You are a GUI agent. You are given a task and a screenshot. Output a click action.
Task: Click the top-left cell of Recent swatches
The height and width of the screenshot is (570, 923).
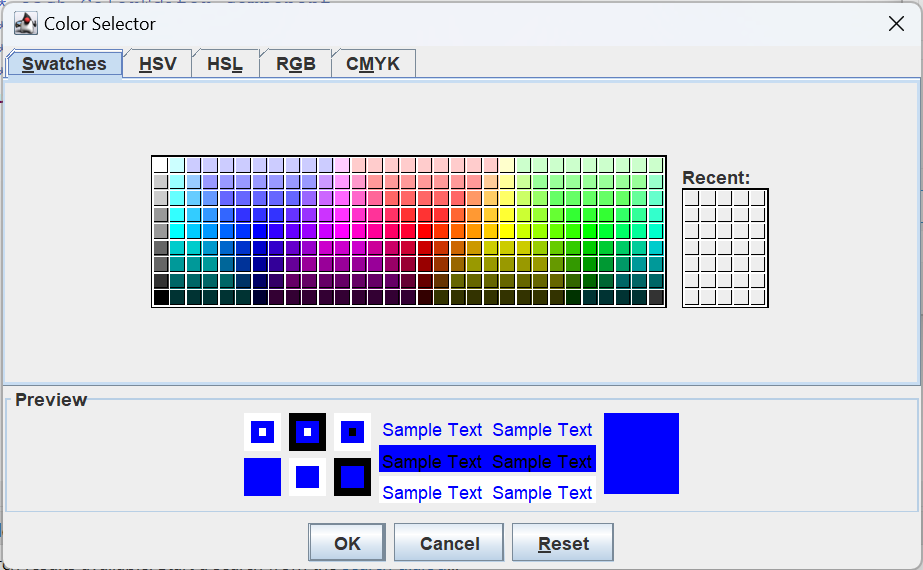point(691,198)
